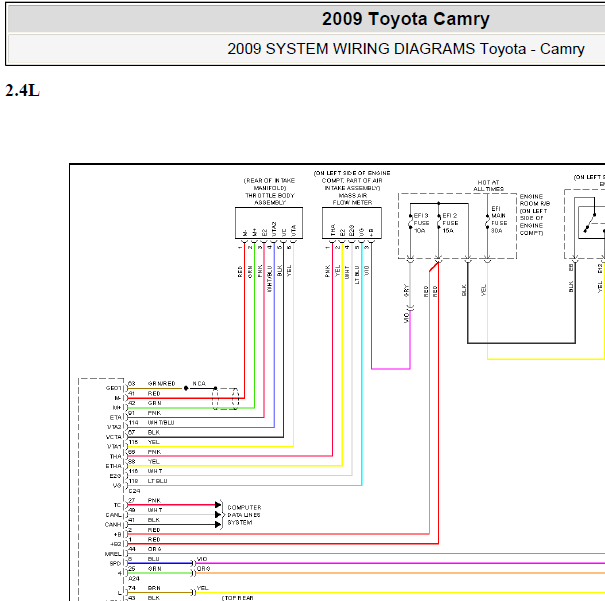Select the "HOT AT ALL TIMES" label

[488, 185]
